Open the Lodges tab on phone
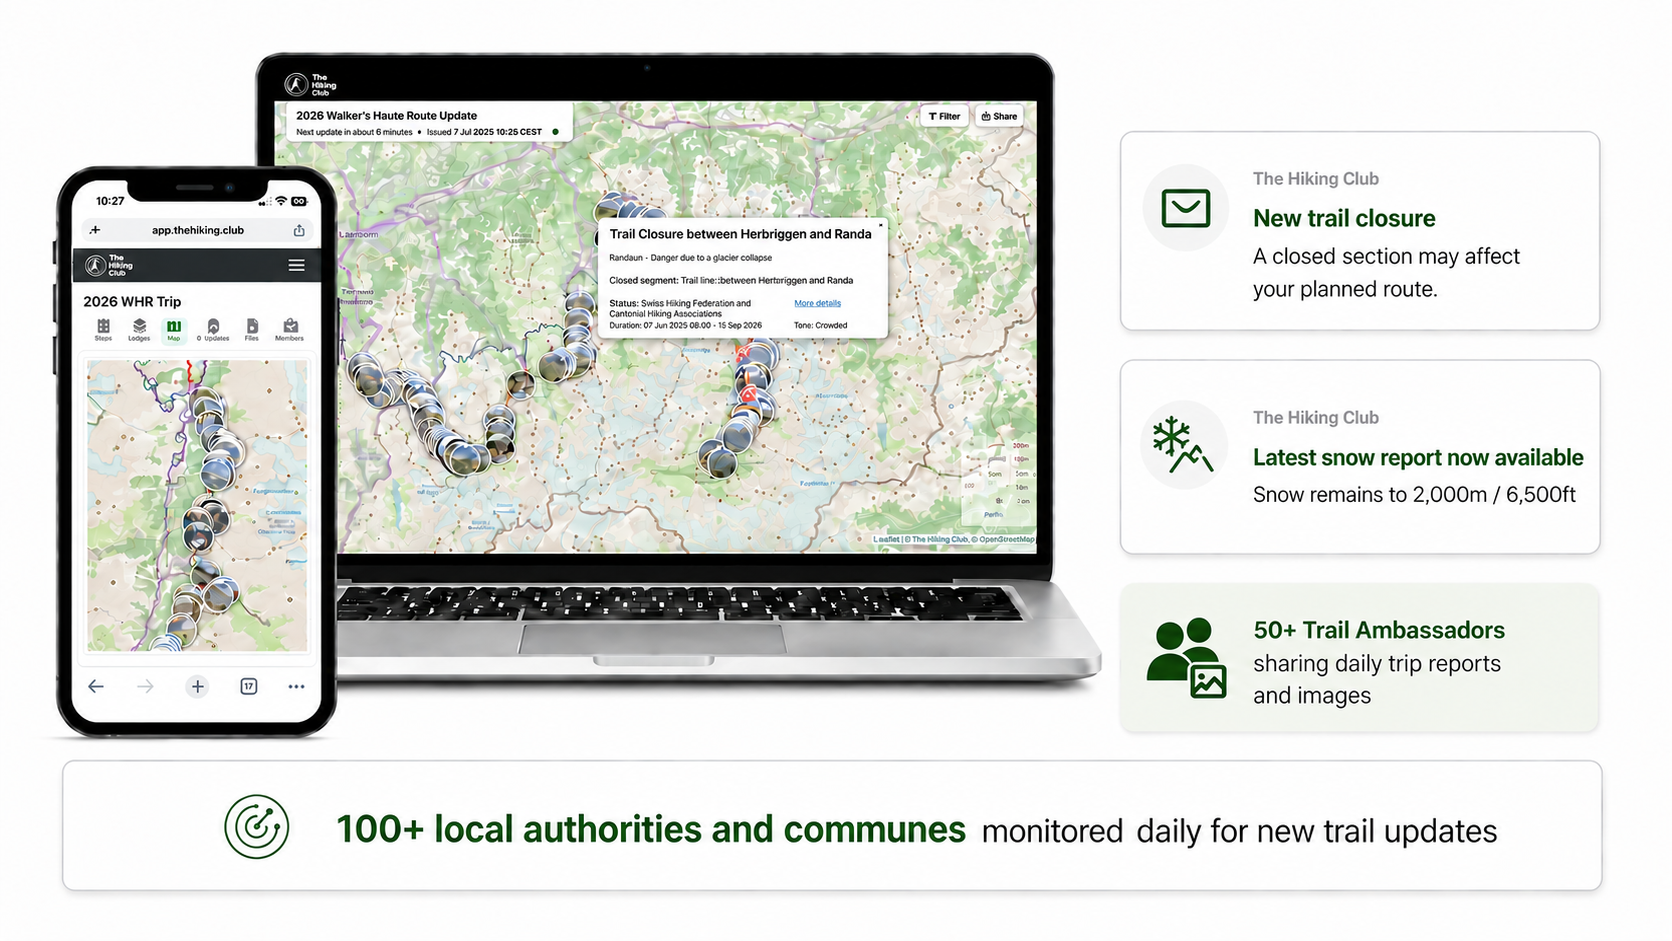 [x=139, y=329]
